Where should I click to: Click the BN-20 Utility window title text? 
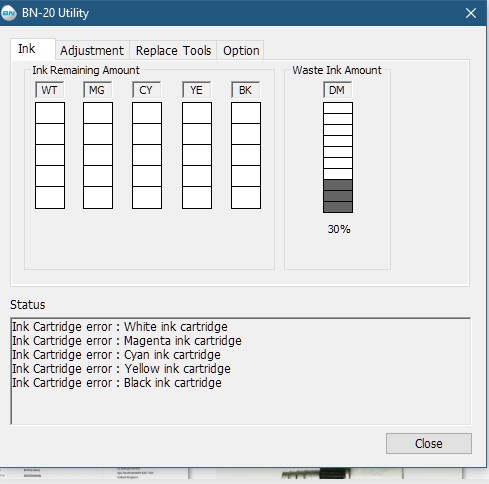point(55,13)
